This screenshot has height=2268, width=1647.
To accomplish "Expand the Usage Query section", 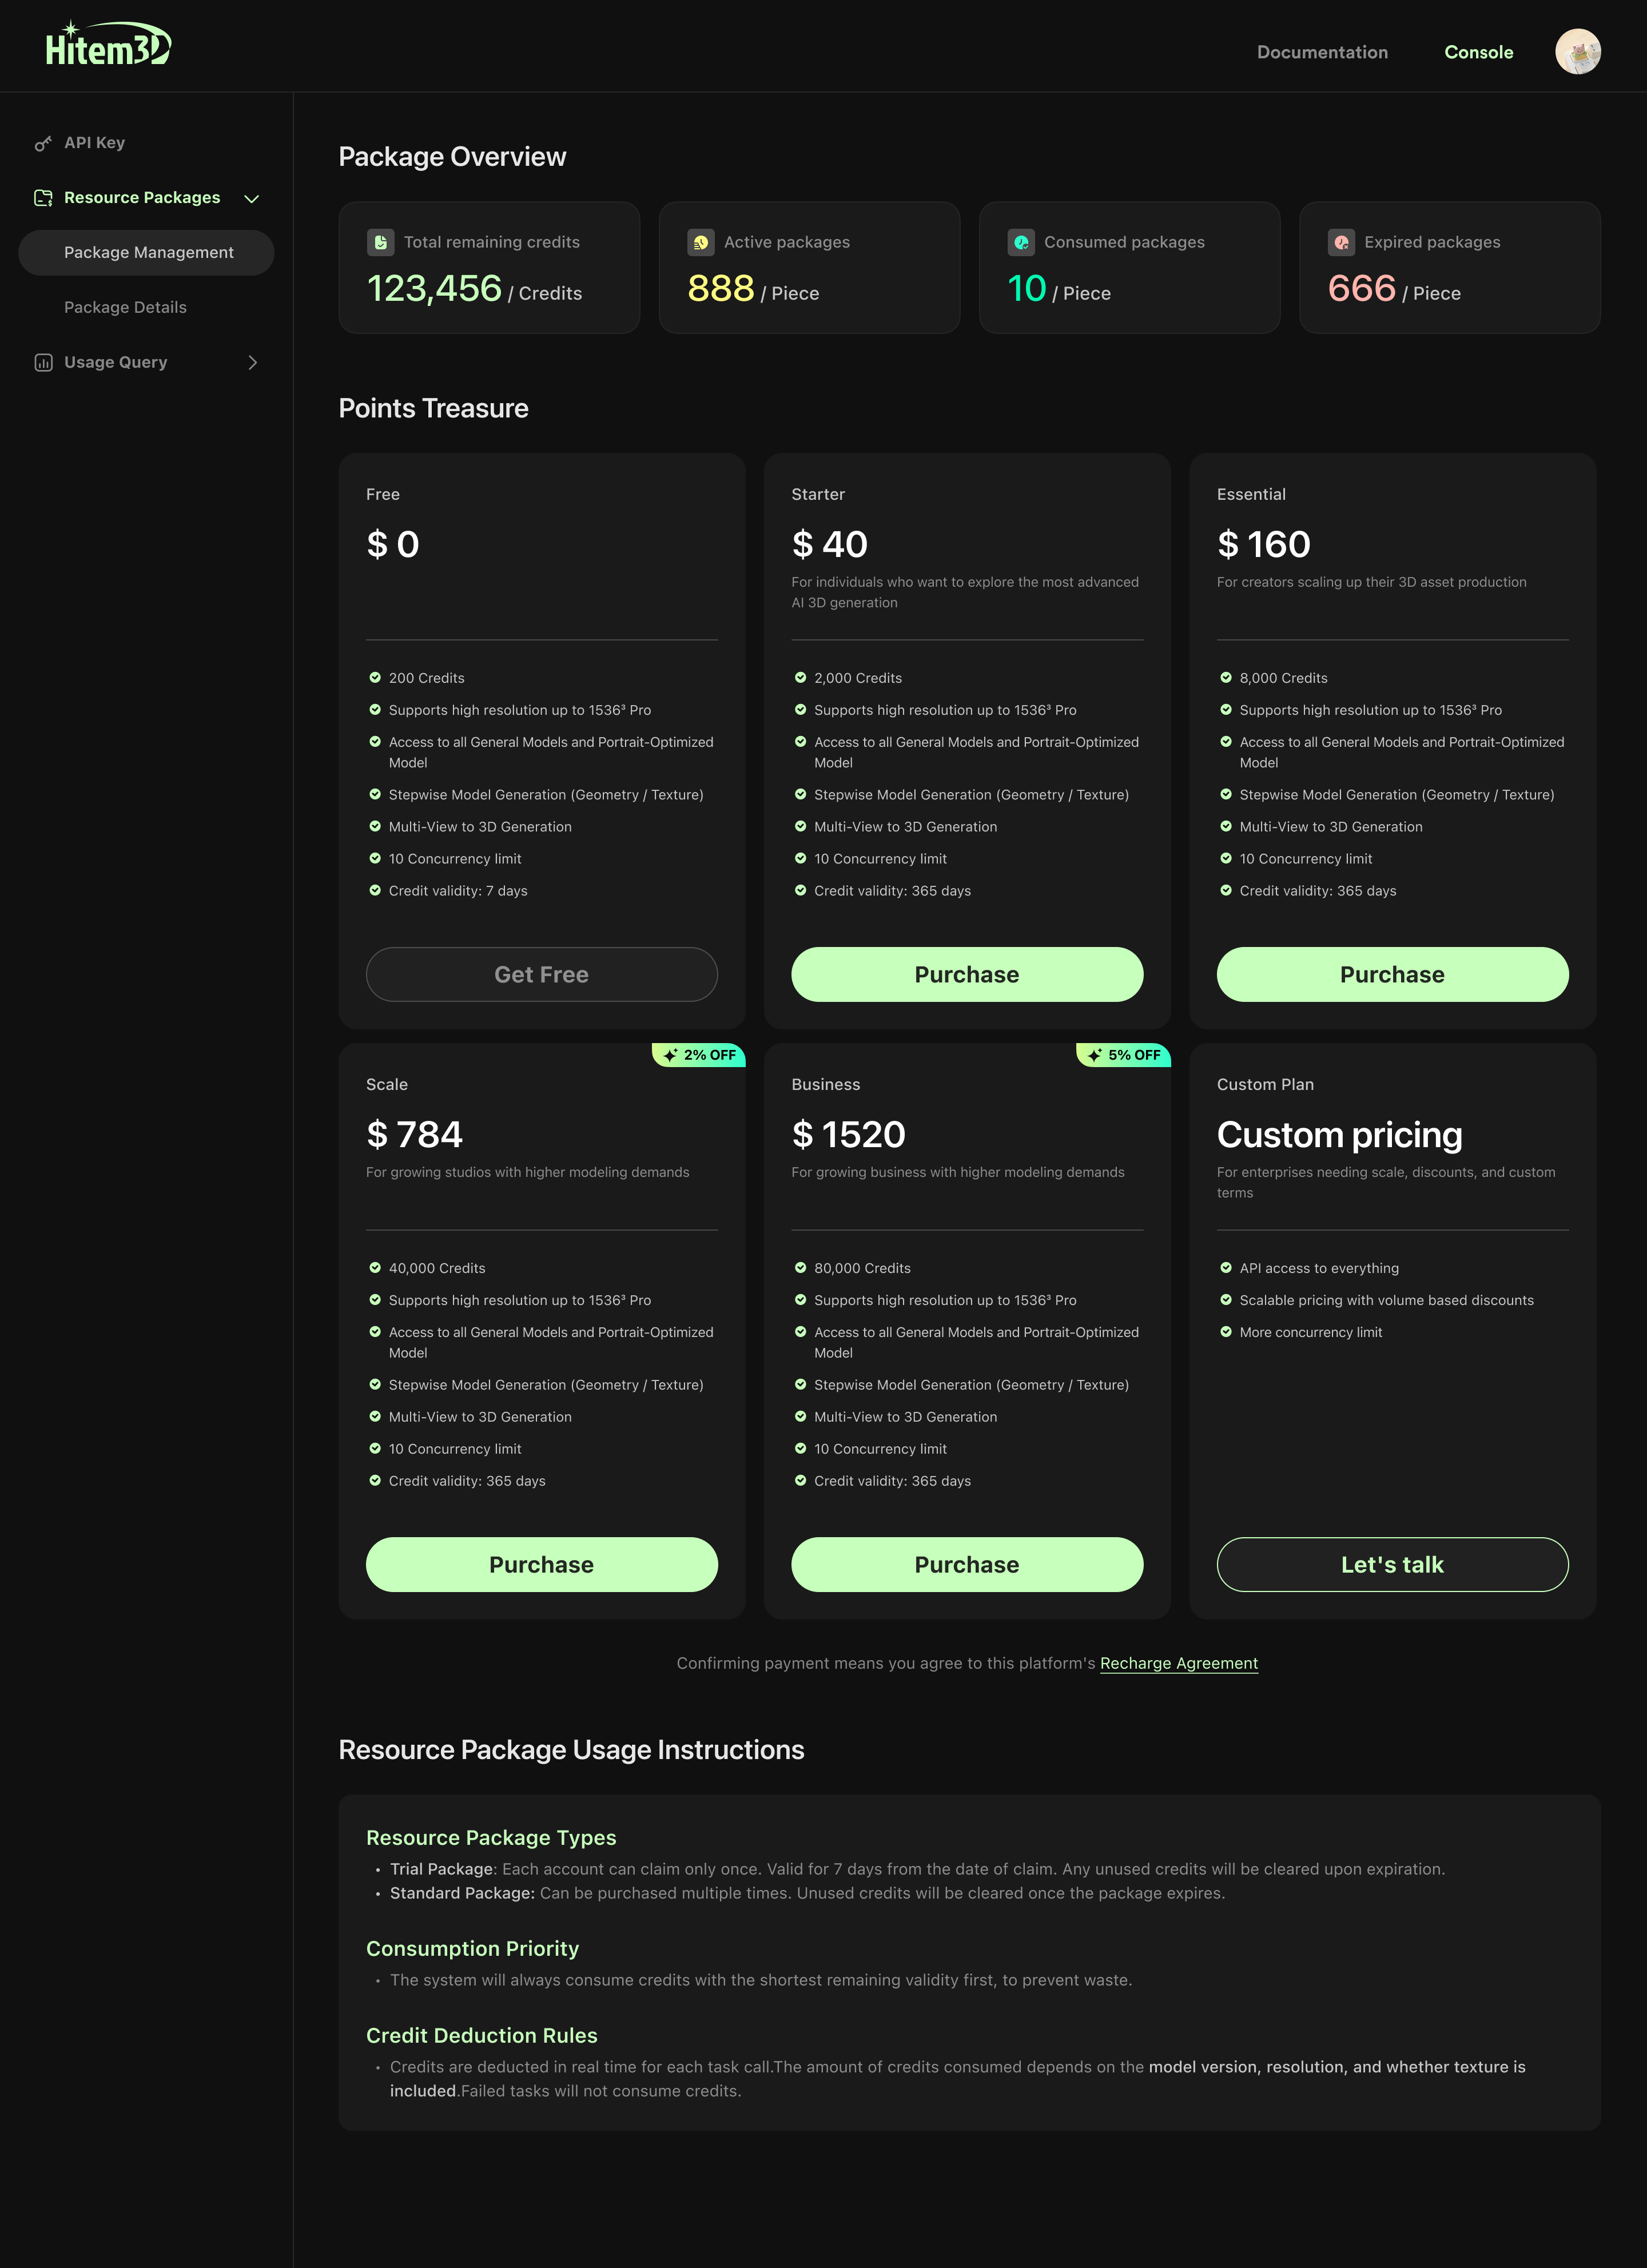I will [253, 362].
